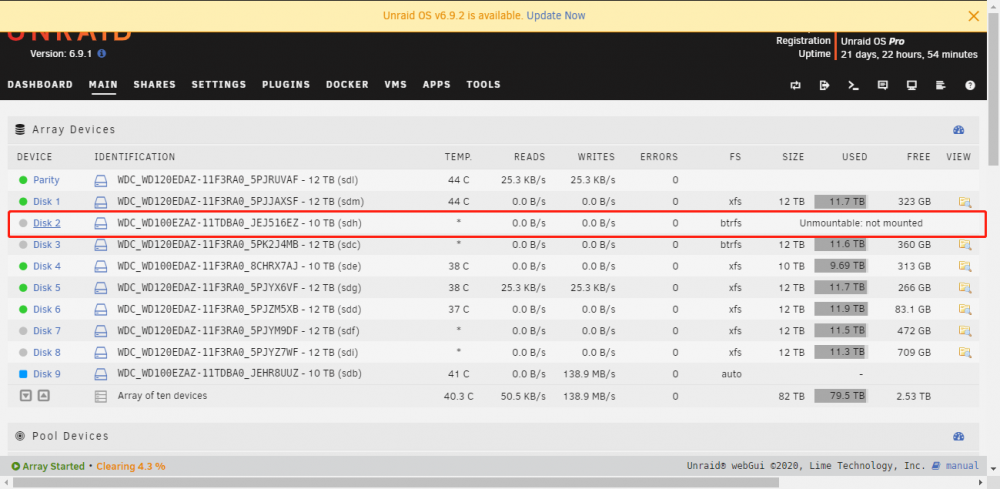Viewport: 1000px width, 489px height.
Task: Browse Disk 3 via its view folder icon
Action: [x=965, y=245]
